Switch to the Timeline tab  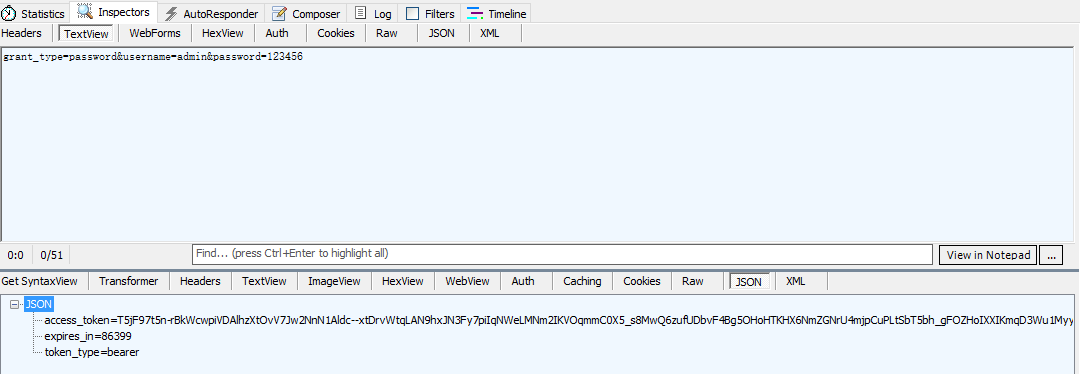[x=496, y=14]
